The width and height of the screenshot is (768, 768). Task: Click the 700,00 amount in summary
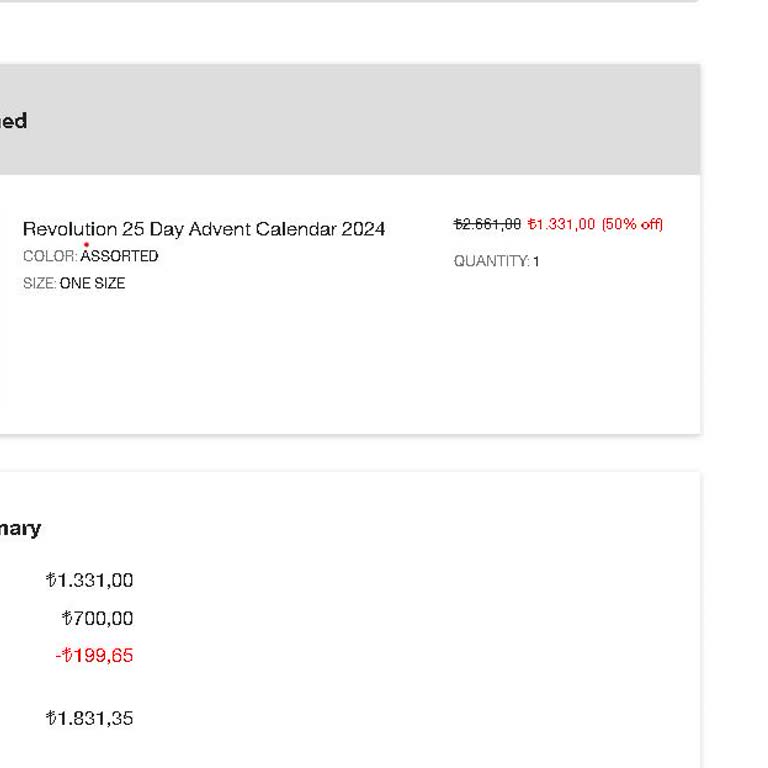pos(97,618)
